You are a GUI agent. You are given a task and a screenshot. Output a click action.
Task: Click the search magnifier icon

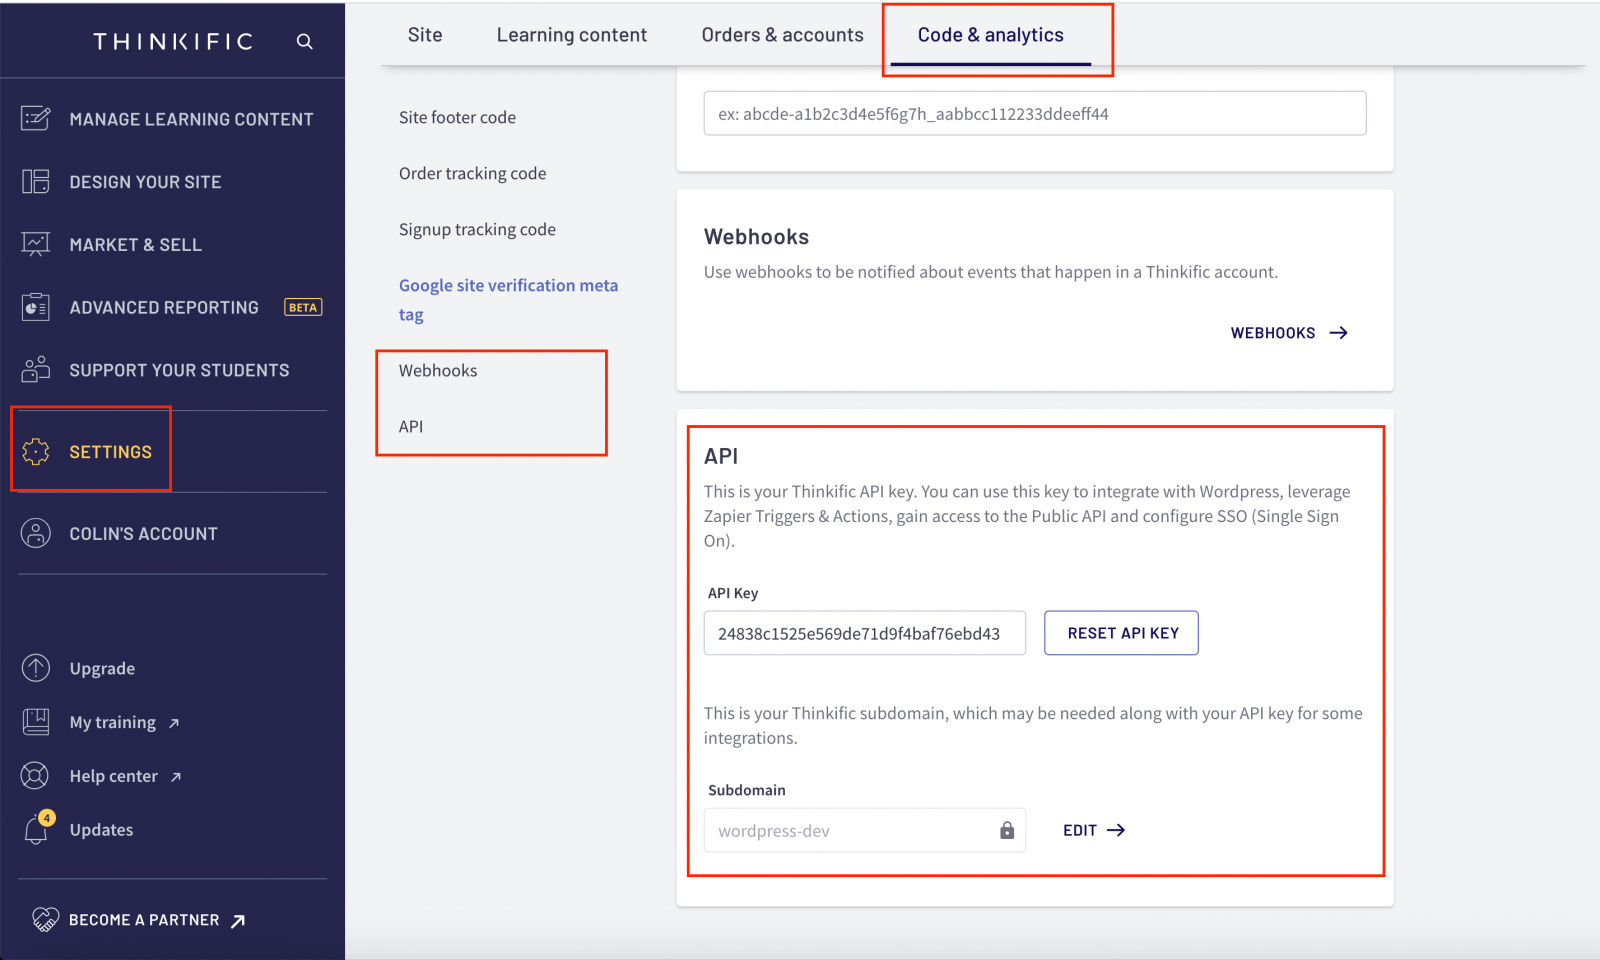point(305,41)
